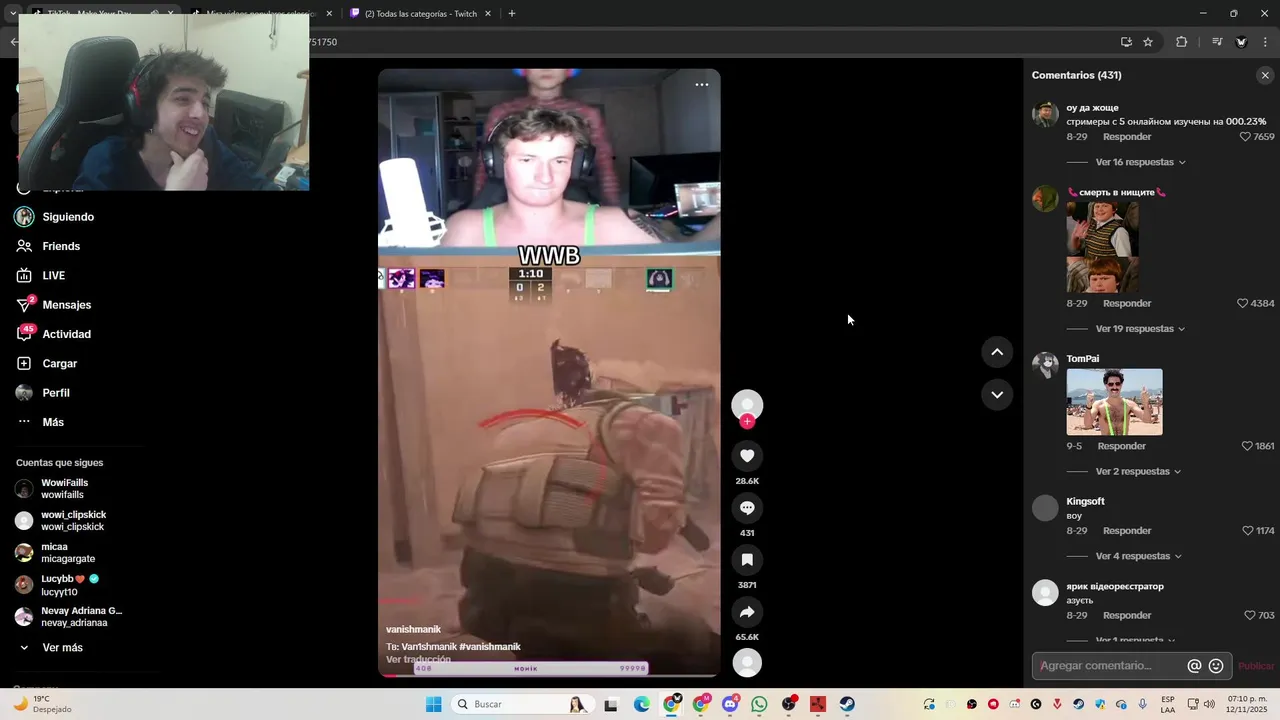Image resolution: width=1280 pixels, height=720 pixels.
Task: Expand Ver 4 respuestas
Action: tap(1138, 557)
